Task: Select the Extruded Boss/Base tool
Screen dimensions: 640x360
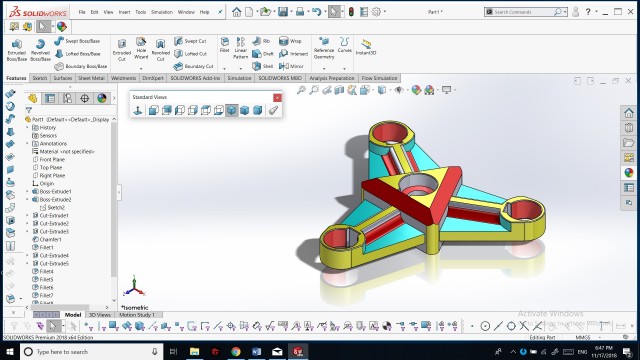Action: 17,50
